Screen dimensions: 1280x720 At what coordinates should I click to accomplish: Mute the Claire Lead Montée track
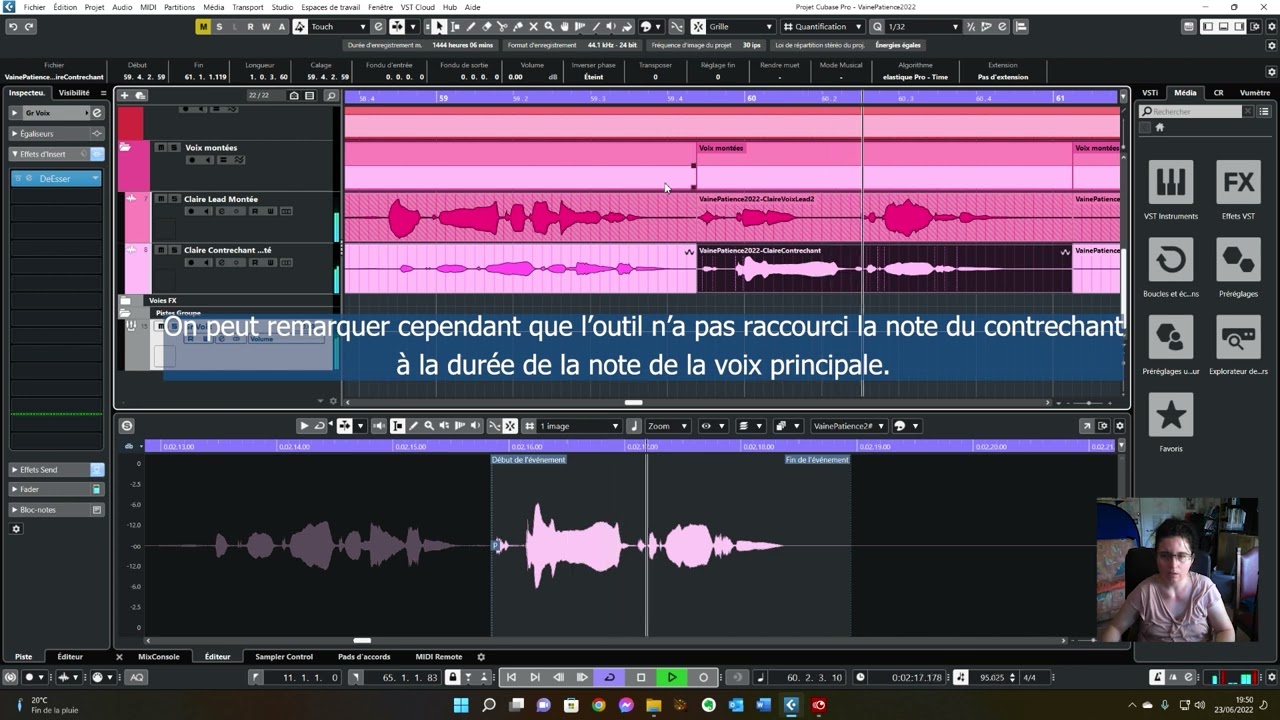click(x=160, y=199)
